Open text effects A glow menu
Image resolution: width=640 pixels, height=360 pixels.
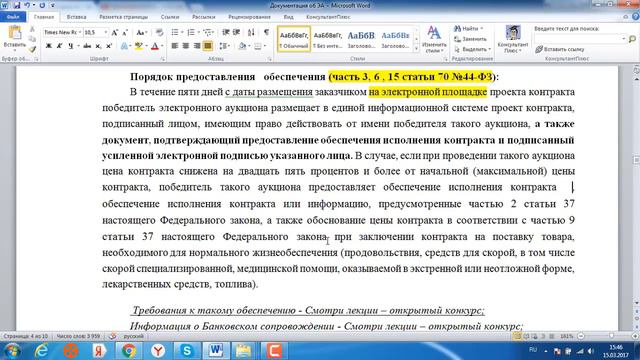[x=124, y=46]
